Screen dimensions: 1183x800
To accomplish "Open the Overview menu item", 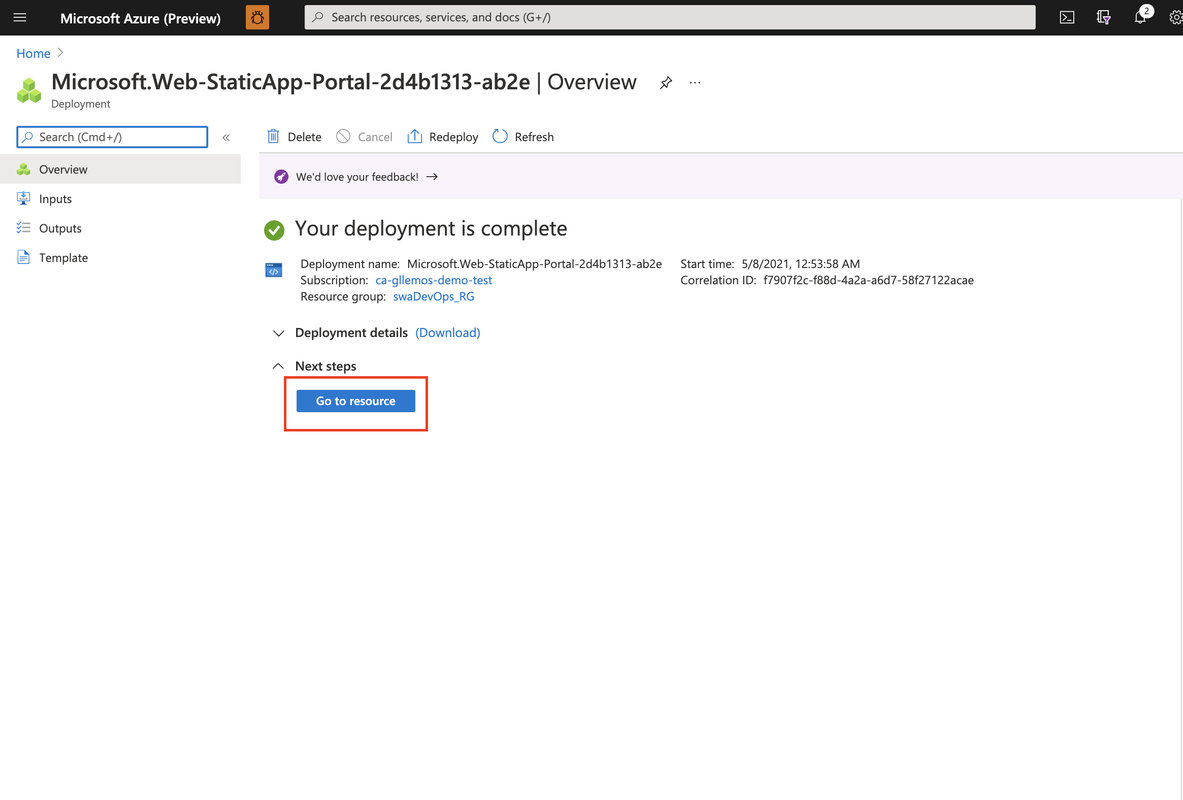I will (121, 169).
